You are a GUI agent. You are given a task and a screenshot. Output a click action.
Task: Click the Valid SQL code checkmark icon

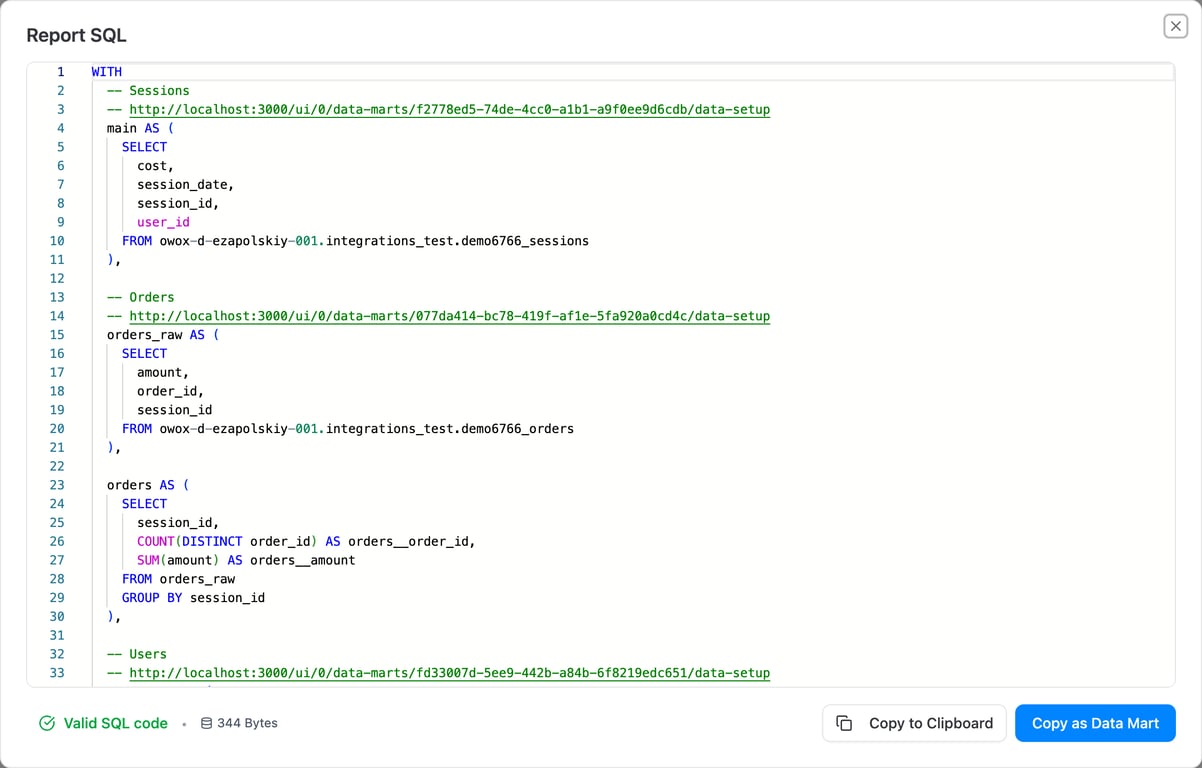(x=47, y=723)
